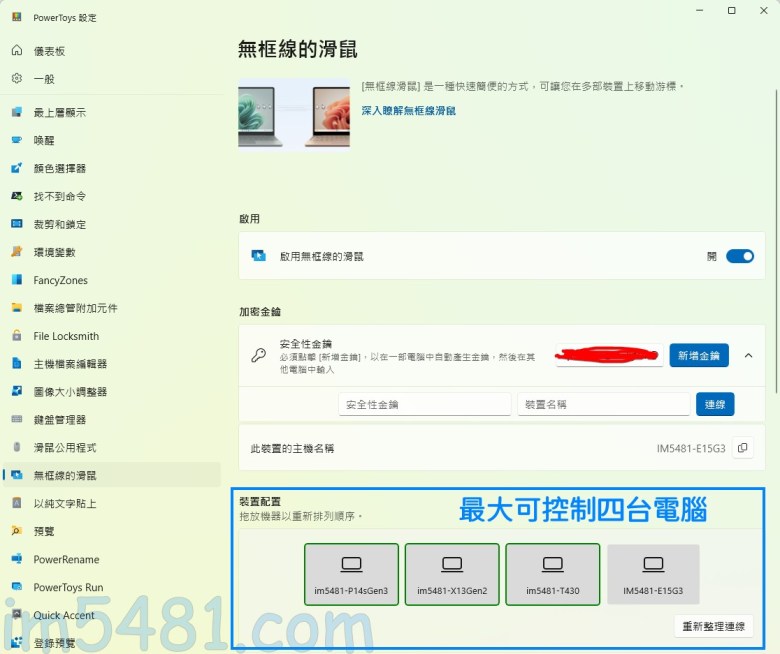The height and width of the screenshot is (654, 780).
Task: Open the 儀表板 menu item
Action: point(114,51)
